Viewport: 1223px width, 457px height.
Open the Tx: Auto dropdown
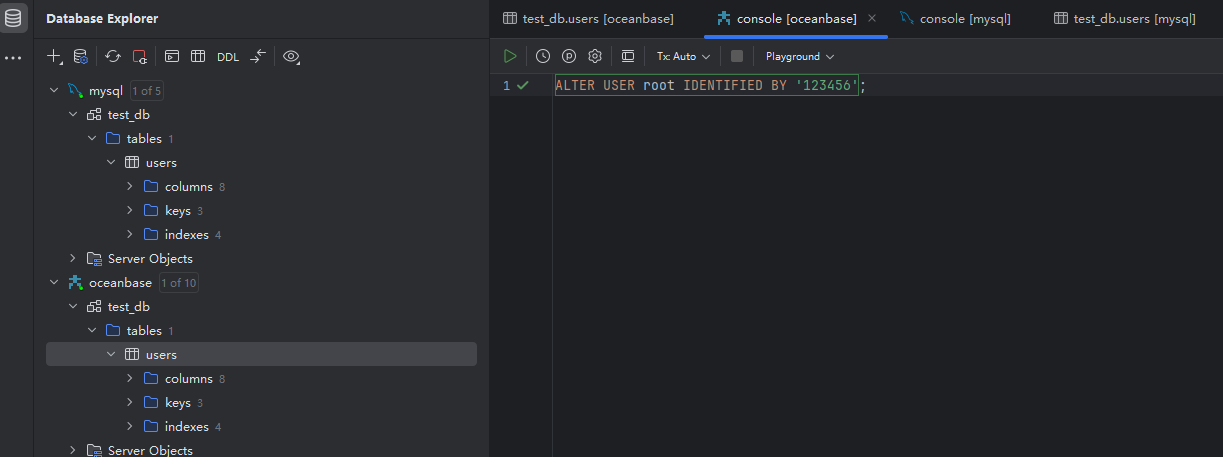pos(683,56)
